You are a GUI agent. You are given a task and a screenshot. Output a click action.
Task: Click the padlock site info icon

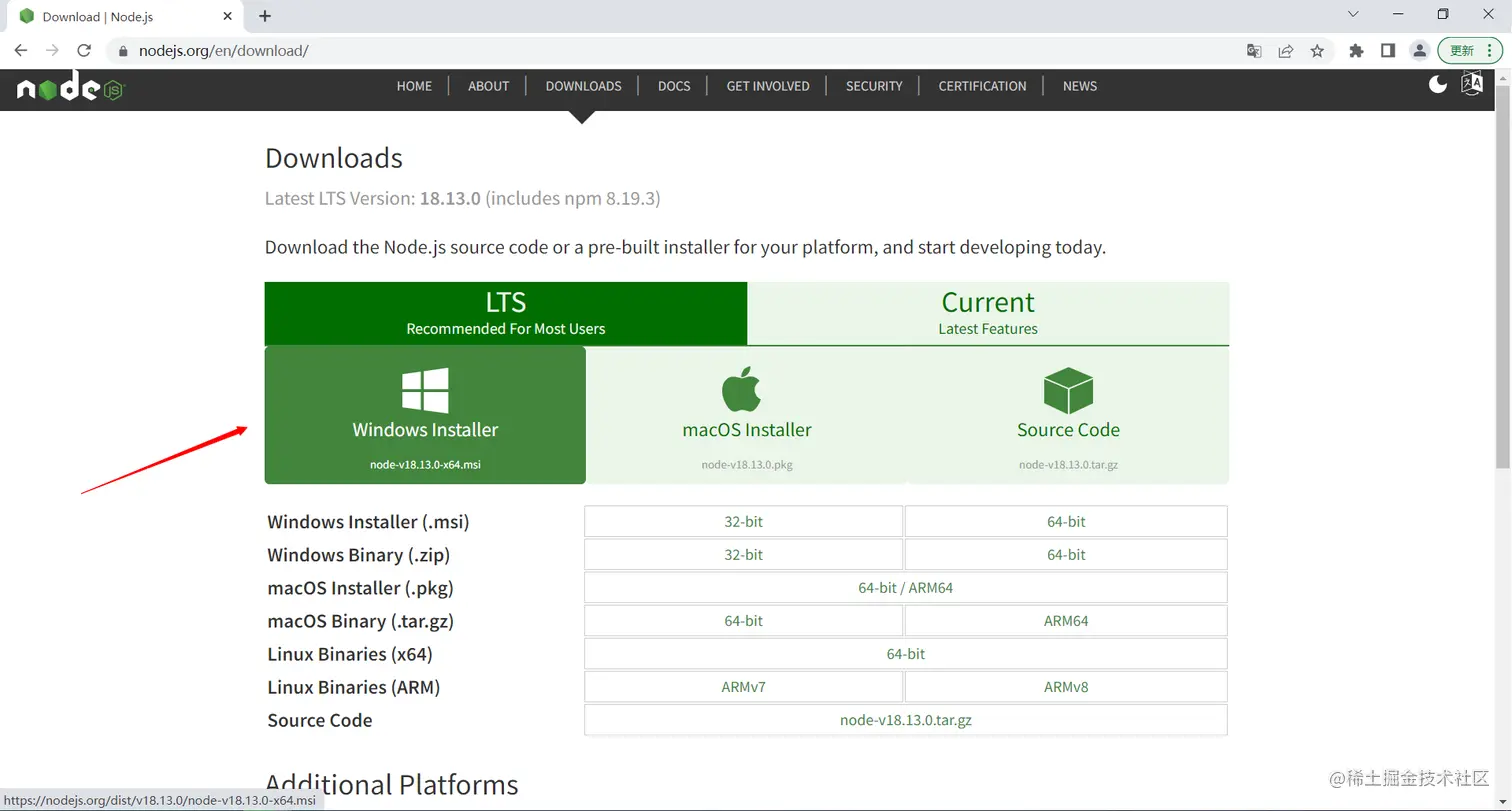[123, 51]
